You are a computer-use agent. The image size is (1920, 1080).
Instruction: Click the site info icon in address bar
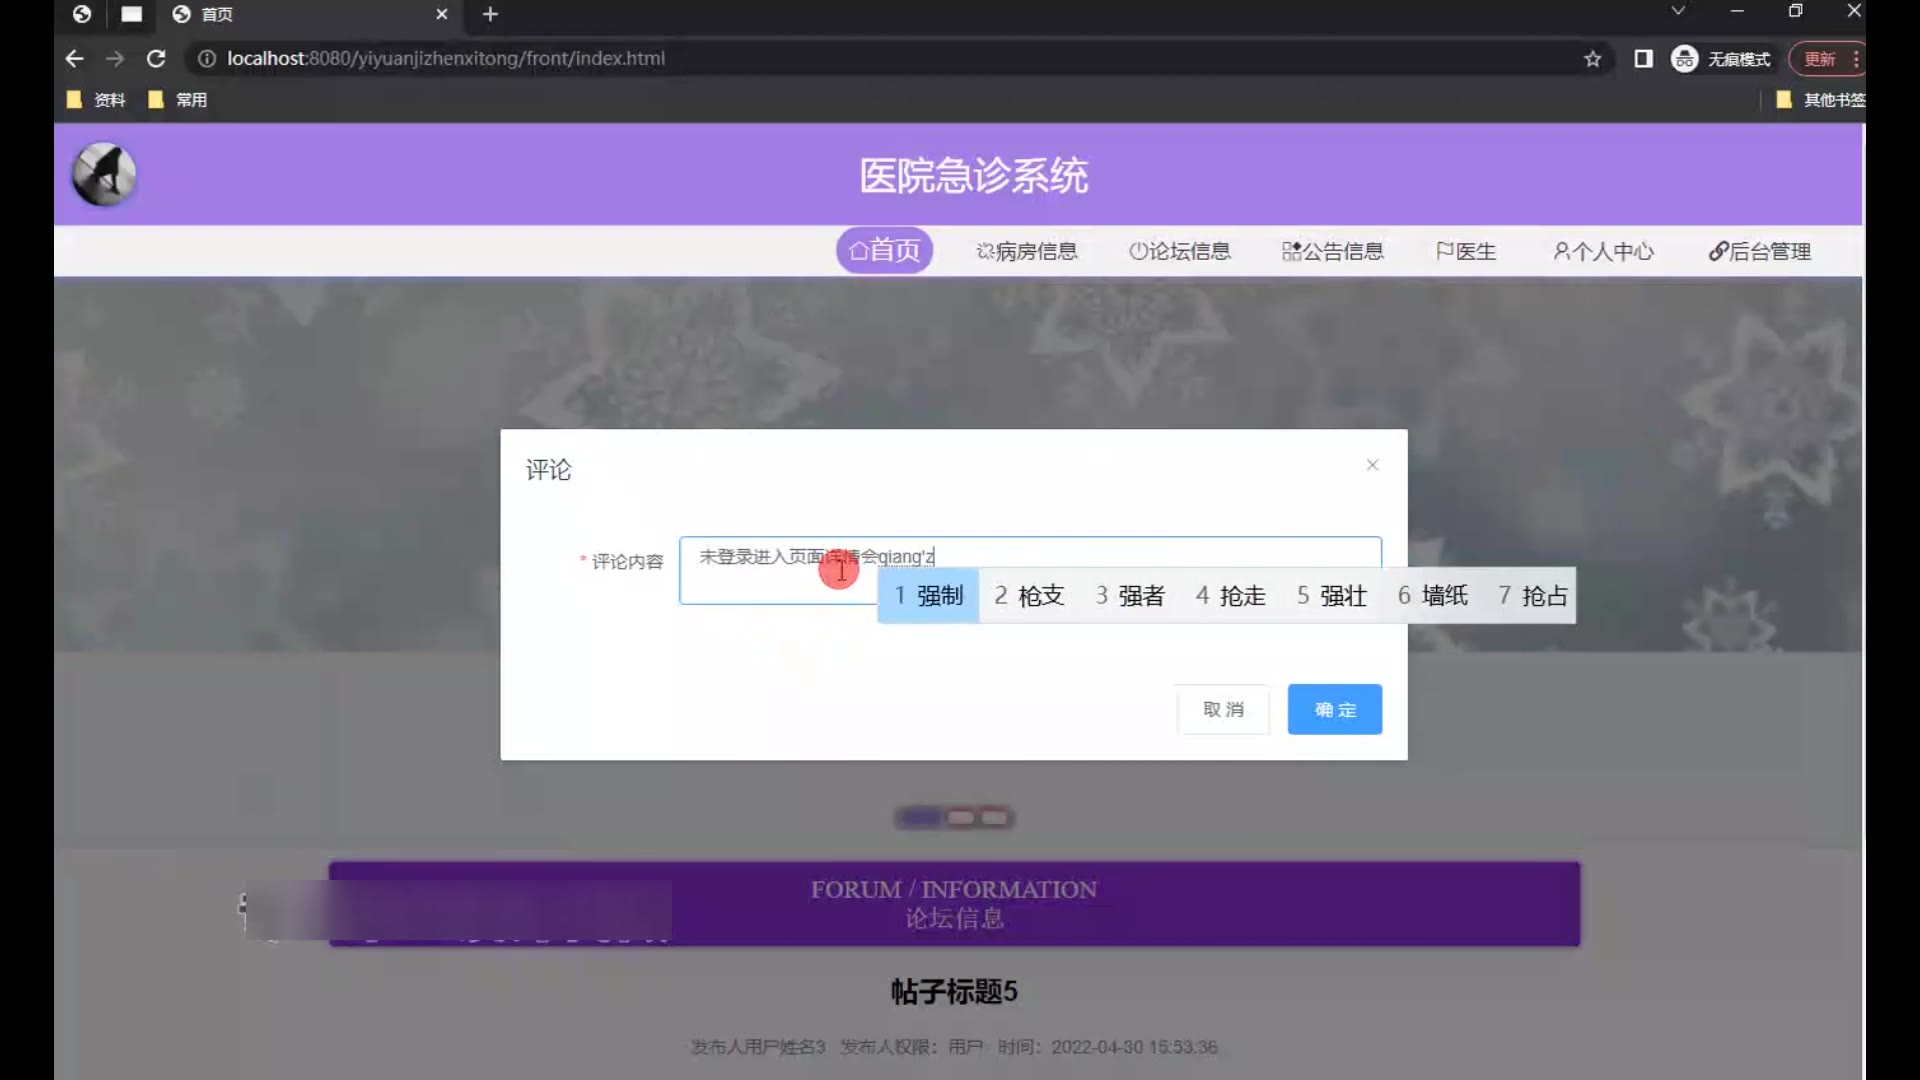(x=206, y=59)
